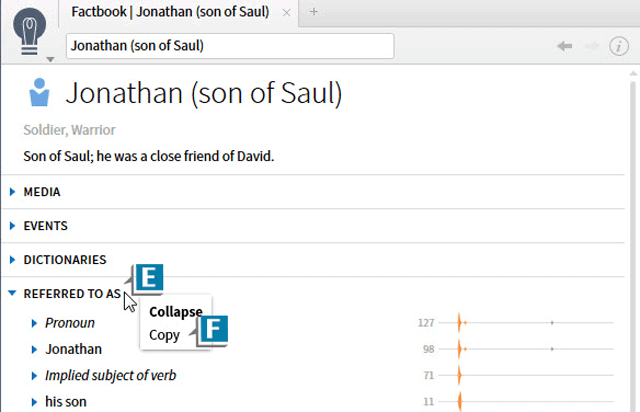This screenshot has height=412, width=640.
Task: Collapse the REFERRED TO AS section
Action: (x=12, y=294)
